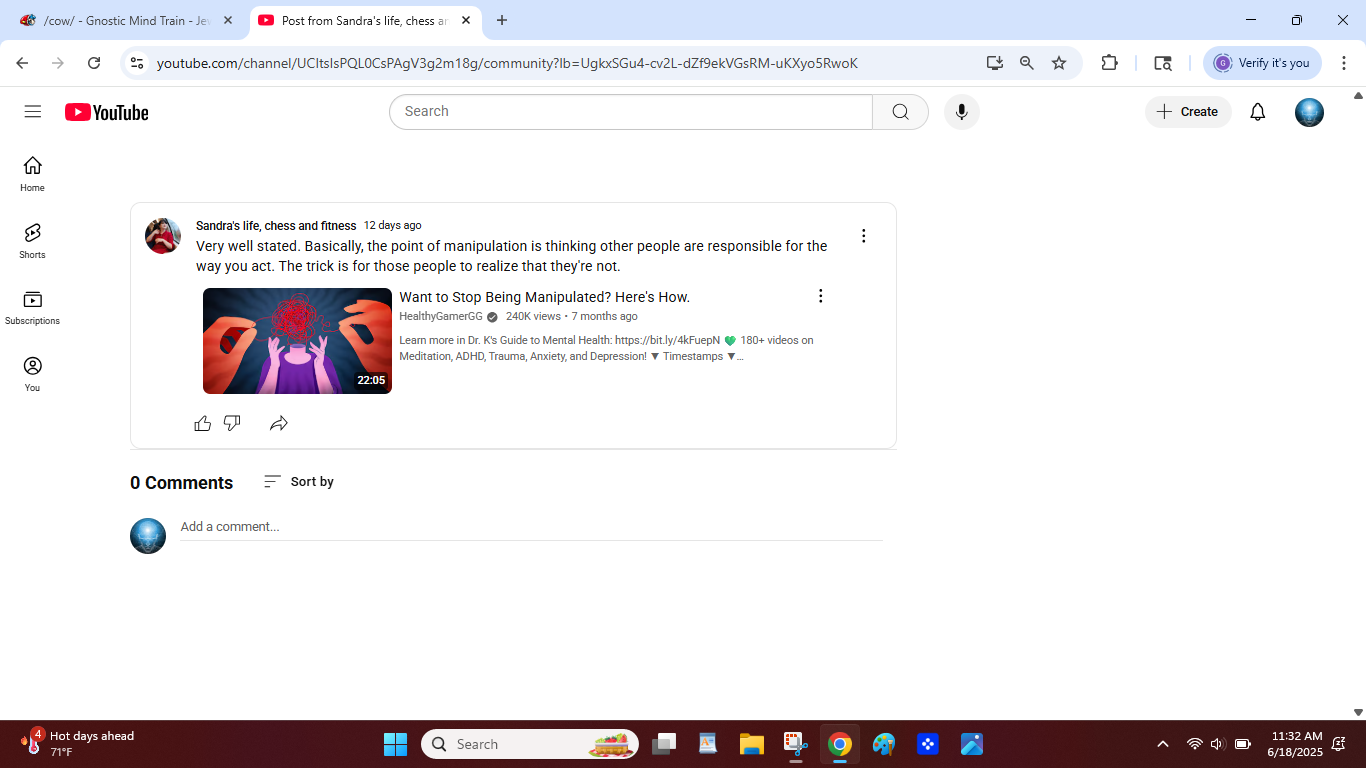The height and width of the screenshot is (768, 1366).
Task: Share the community post
Action: tap(279, 423)
